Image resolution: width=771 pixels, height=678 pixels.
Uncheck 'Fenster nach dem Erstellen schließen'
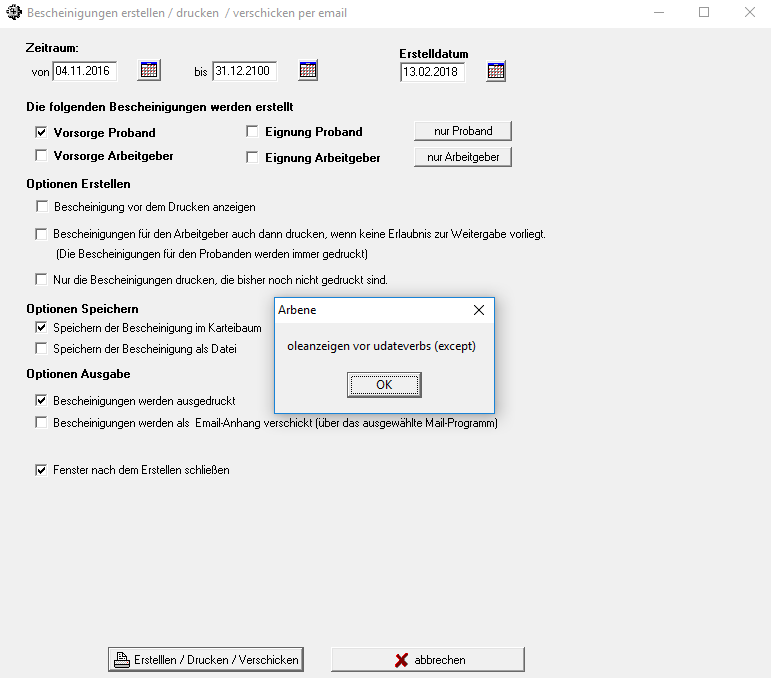coord(41,469)
